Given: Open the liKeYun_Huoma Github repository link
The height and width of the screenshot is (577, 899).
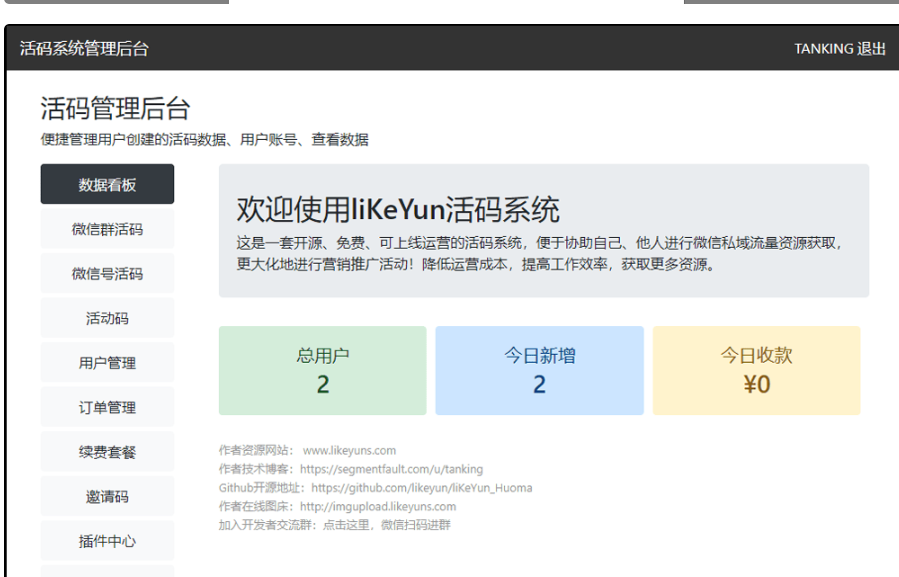Looking at the screenshot, I should tap(422, 487).
